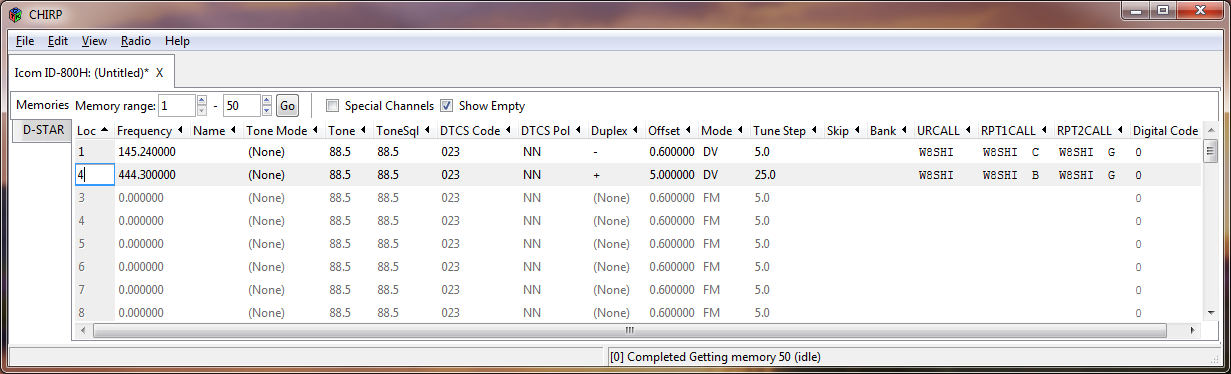Switch to the Memories side tab

(x=42, y=105)
